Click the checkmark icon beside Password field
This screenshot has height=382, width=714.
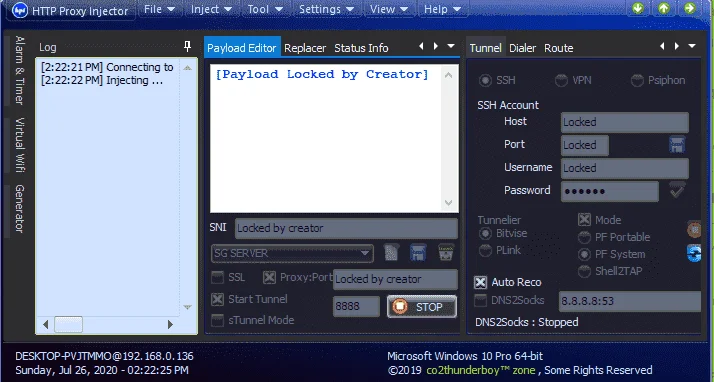click(x=677, y=190)
